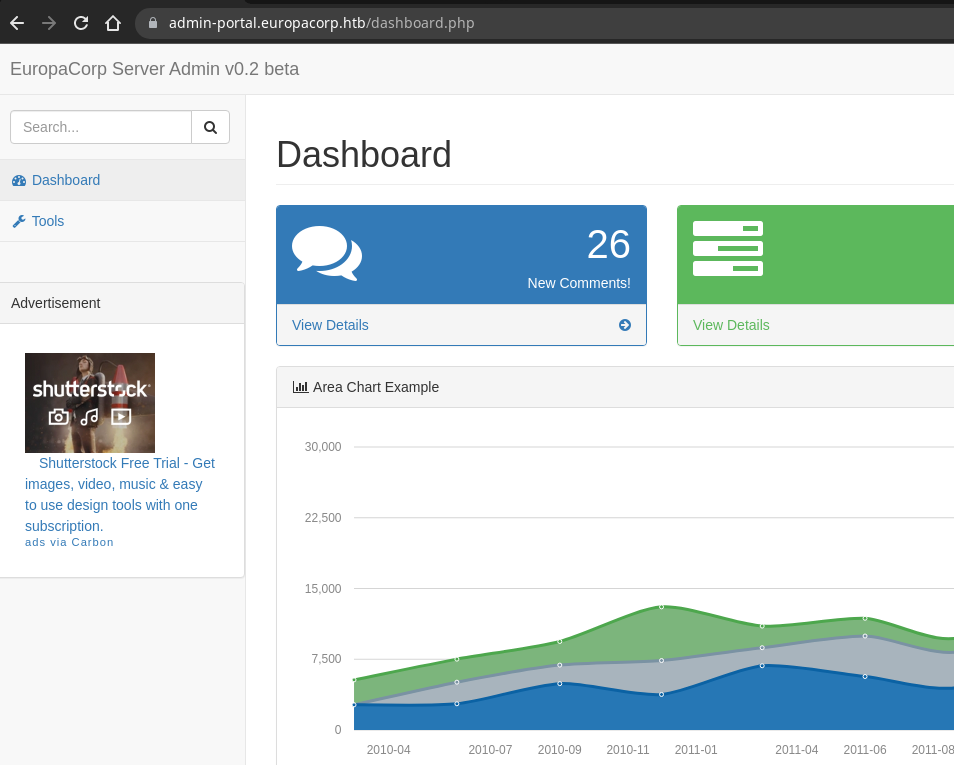Click the padlock site security icon

pos(153,22)
